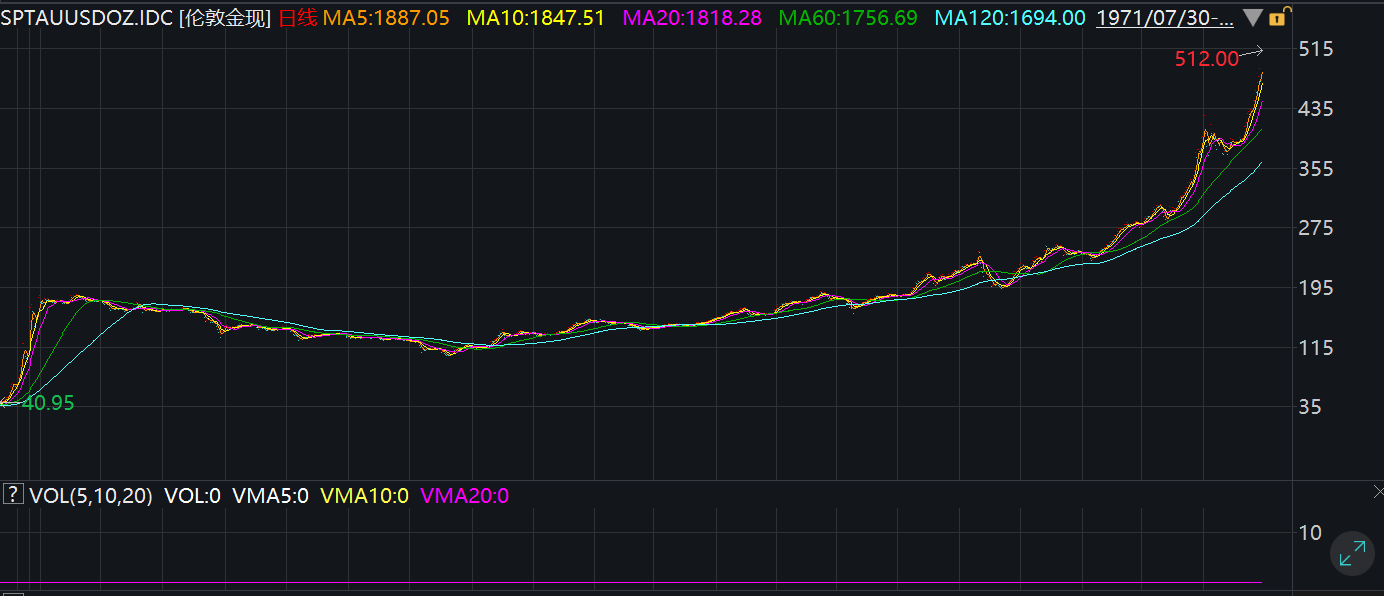Select the MA60:1756.69 indicator label
Image resolution: width=1384 pixels, height=596 pixels.
[848, 18]
